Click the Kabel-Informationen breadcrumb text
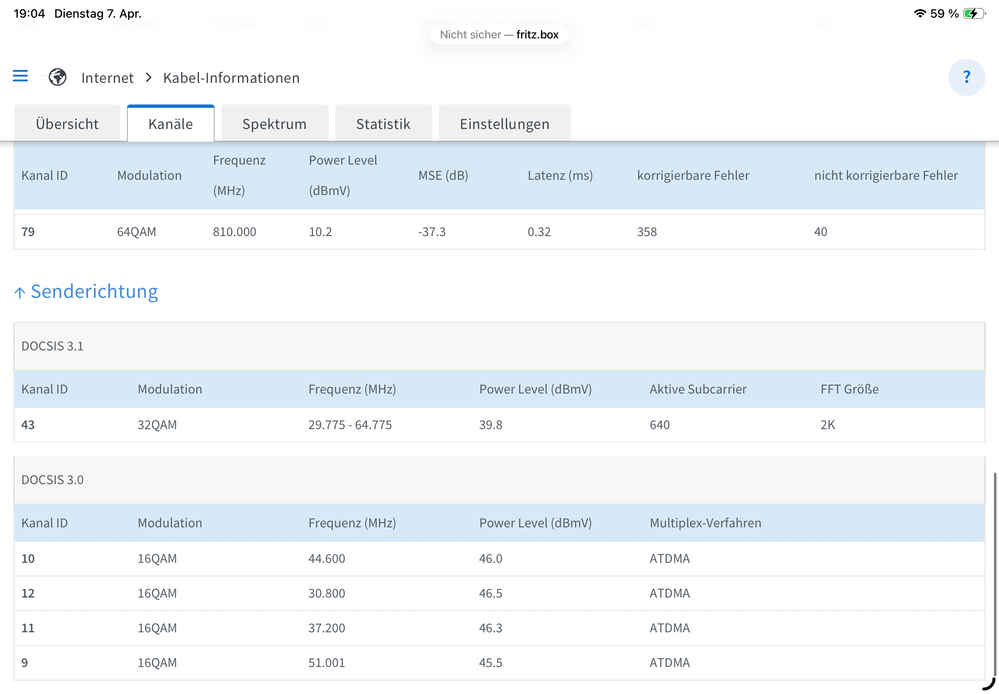 [x=231, y=78]
